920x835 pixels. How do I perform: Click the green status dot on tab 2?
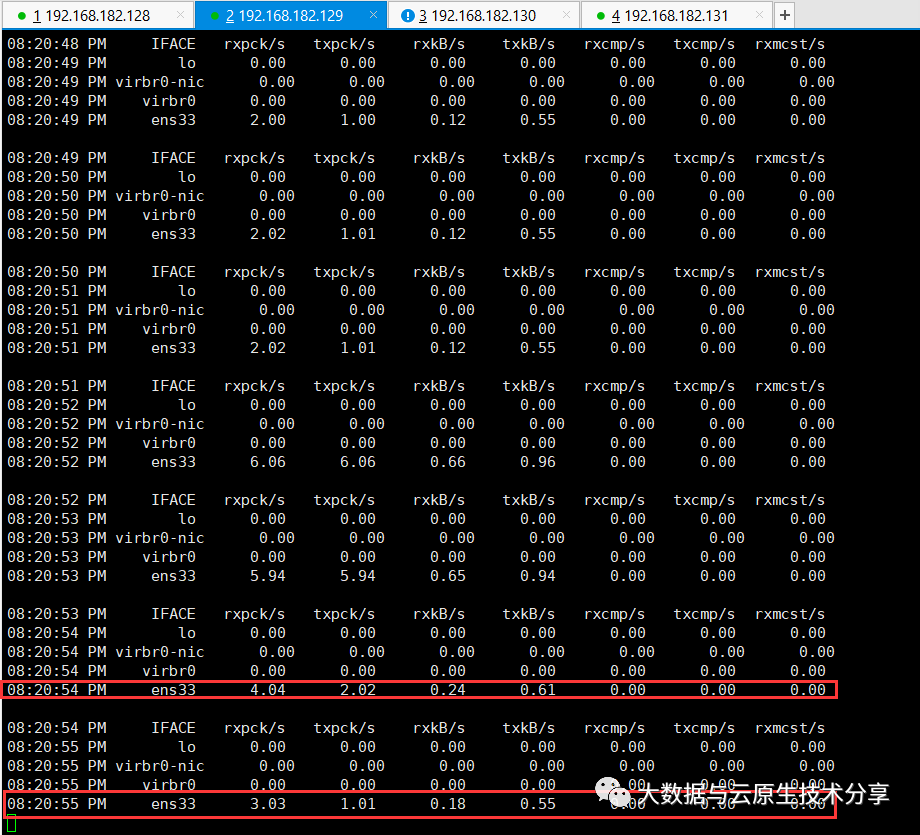[x=214, y=16]
